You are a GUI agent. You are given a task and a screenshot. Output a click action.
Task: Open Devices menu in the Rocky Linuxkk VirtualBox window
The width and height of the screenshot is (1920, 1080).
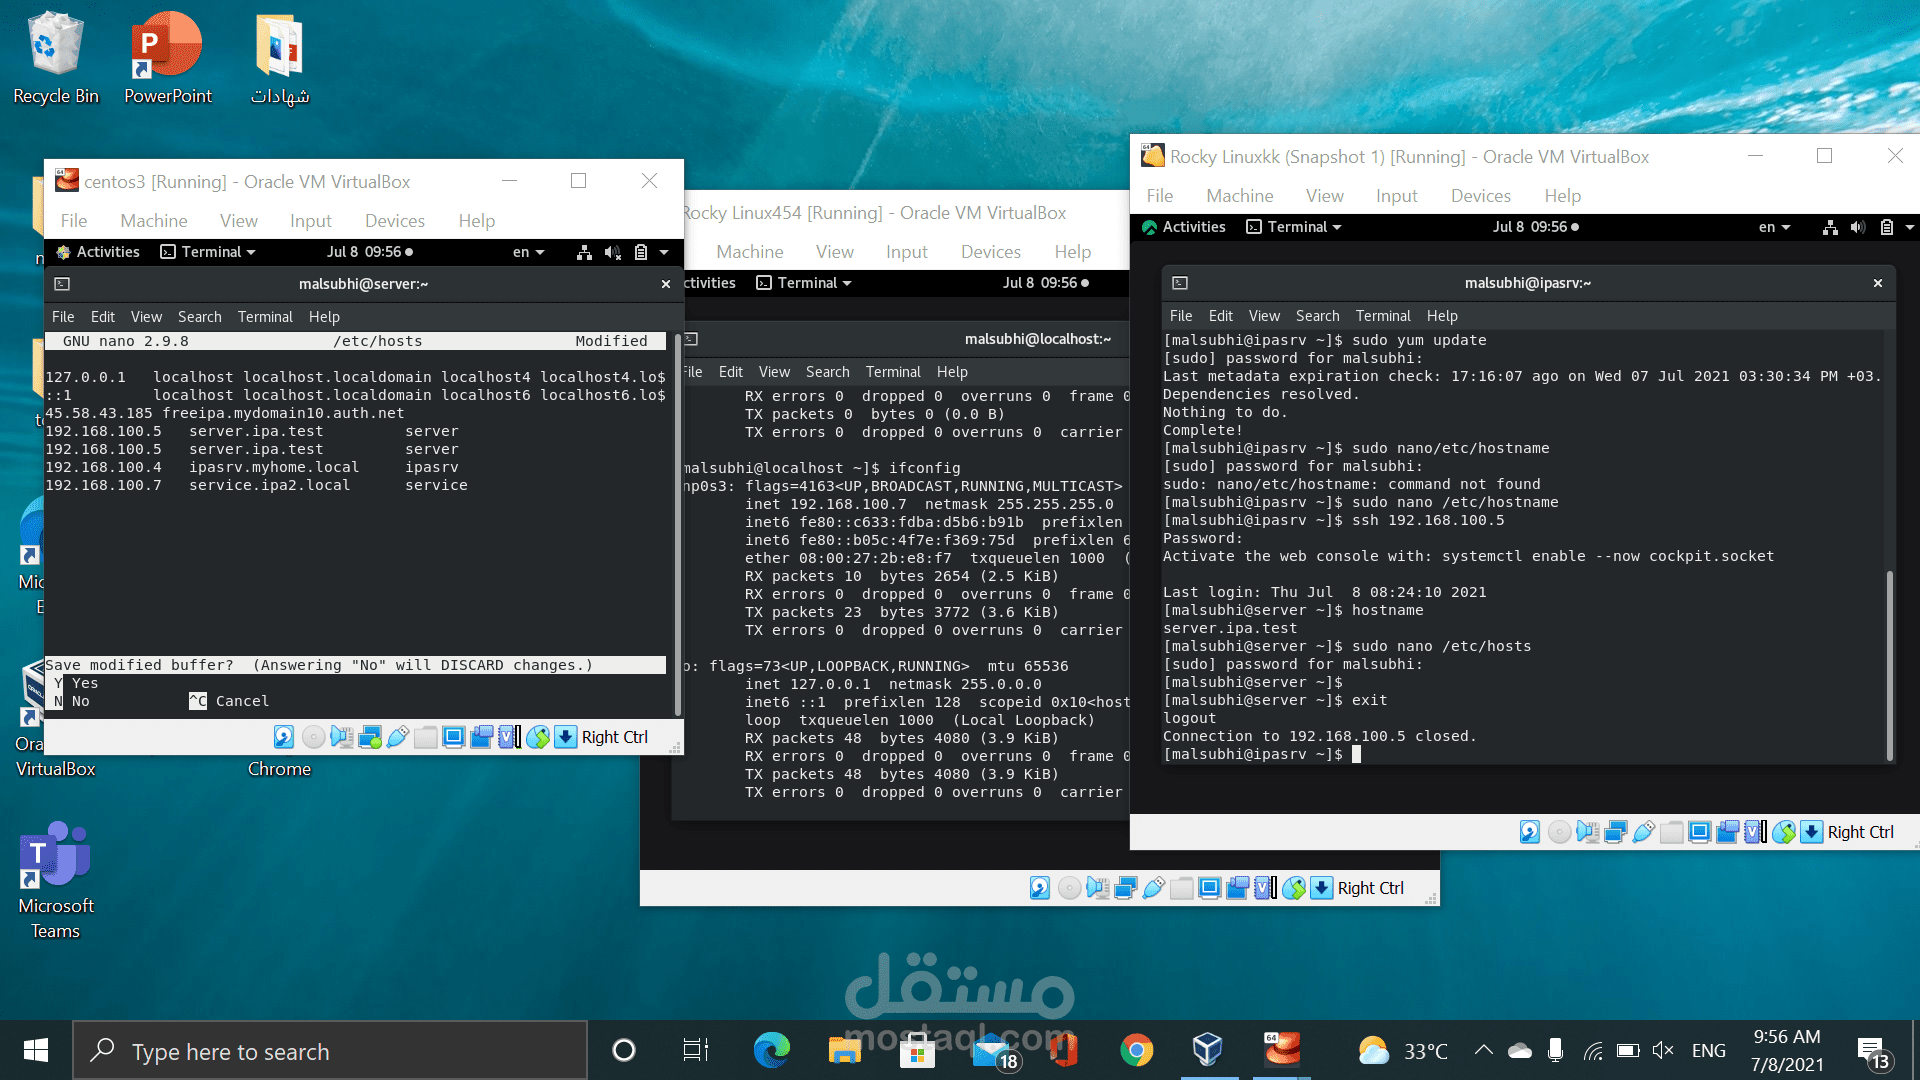pos(1481,196)
